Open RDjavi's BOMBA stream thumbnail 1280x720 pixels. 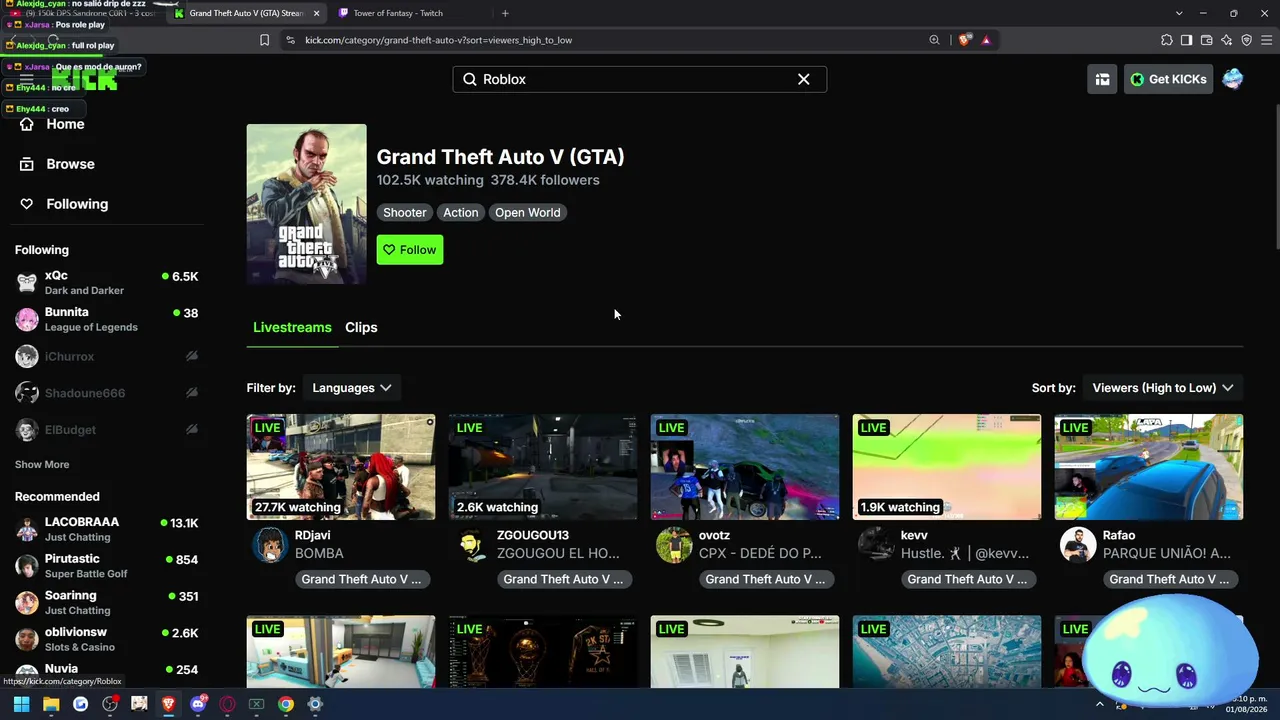click(341, 467)
